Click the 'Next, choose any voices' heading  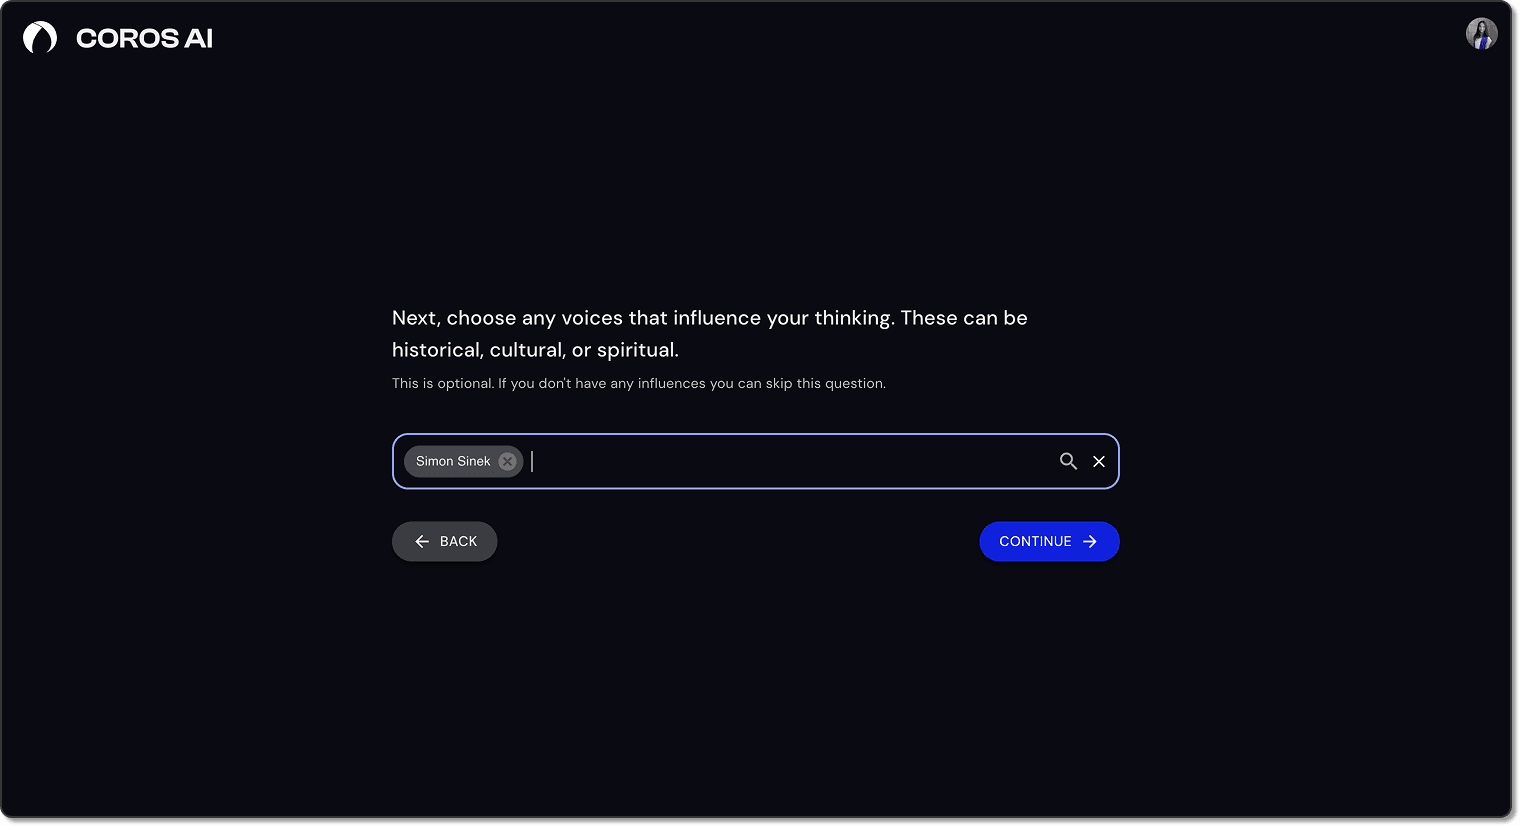[710, 318]
